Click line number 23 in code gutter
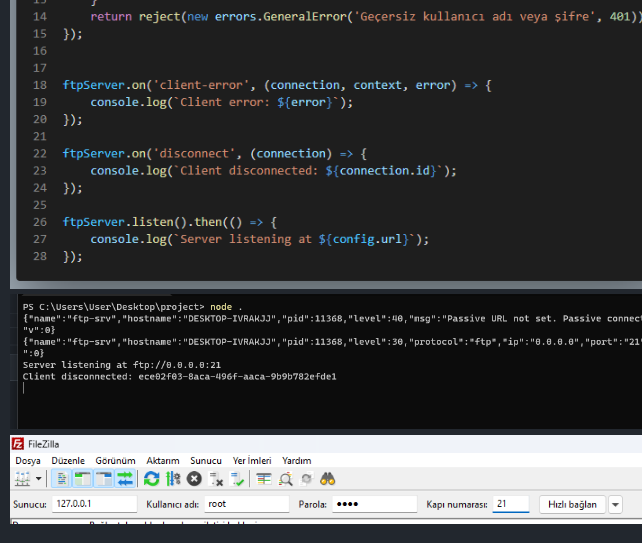Screen dimensions: 642x543 40,171
